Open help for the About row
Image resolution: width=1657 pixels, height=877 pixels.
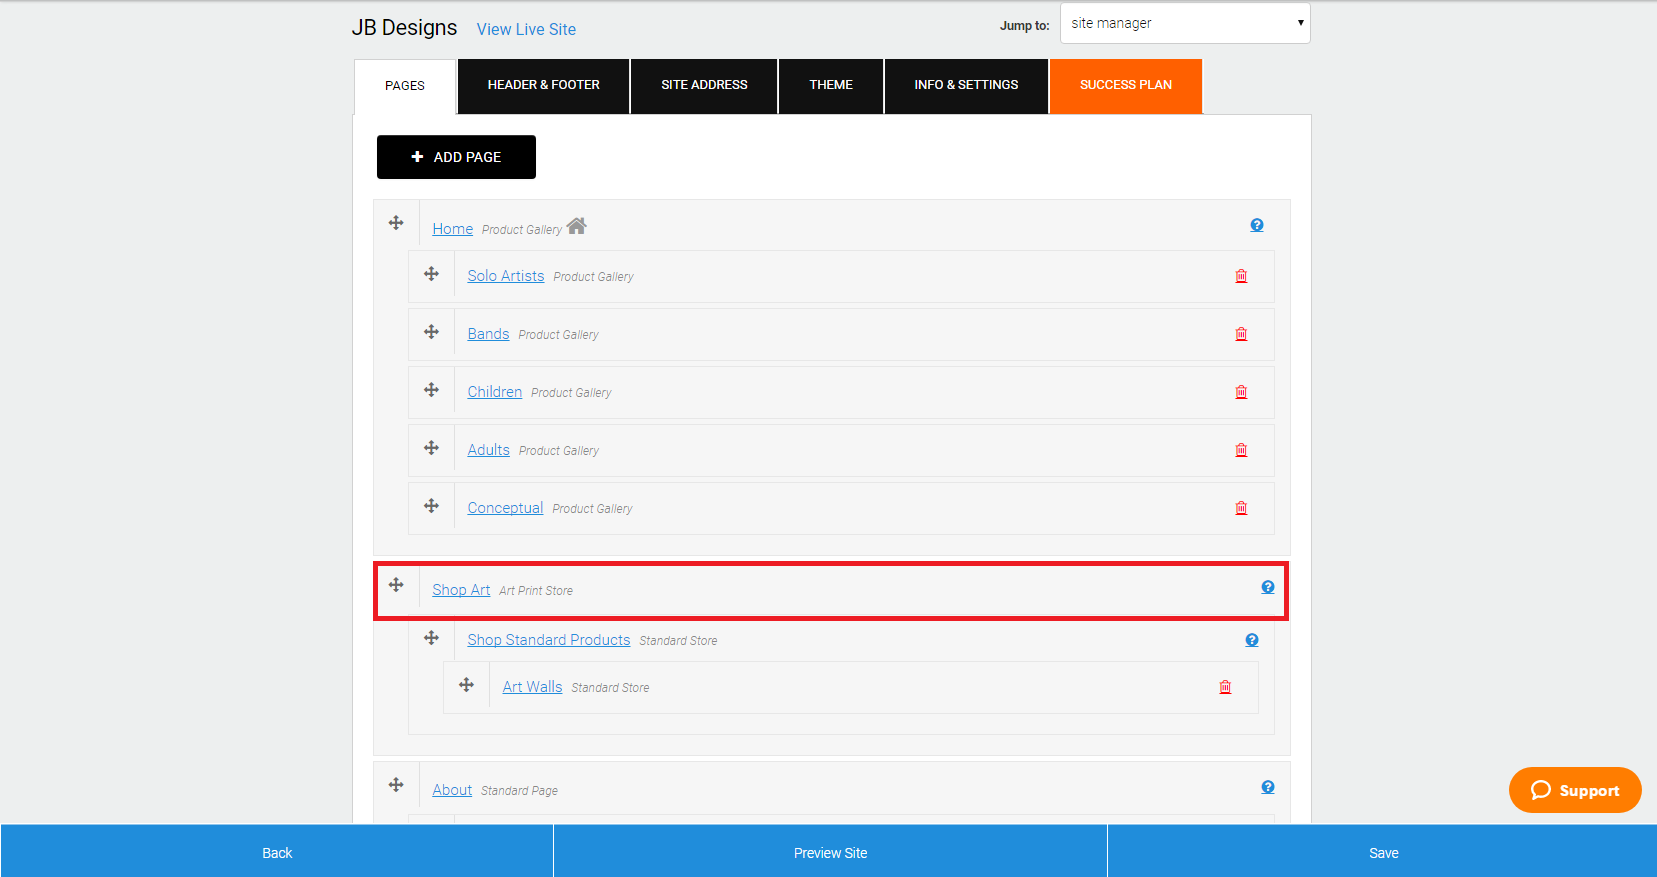coord(1268,787)
